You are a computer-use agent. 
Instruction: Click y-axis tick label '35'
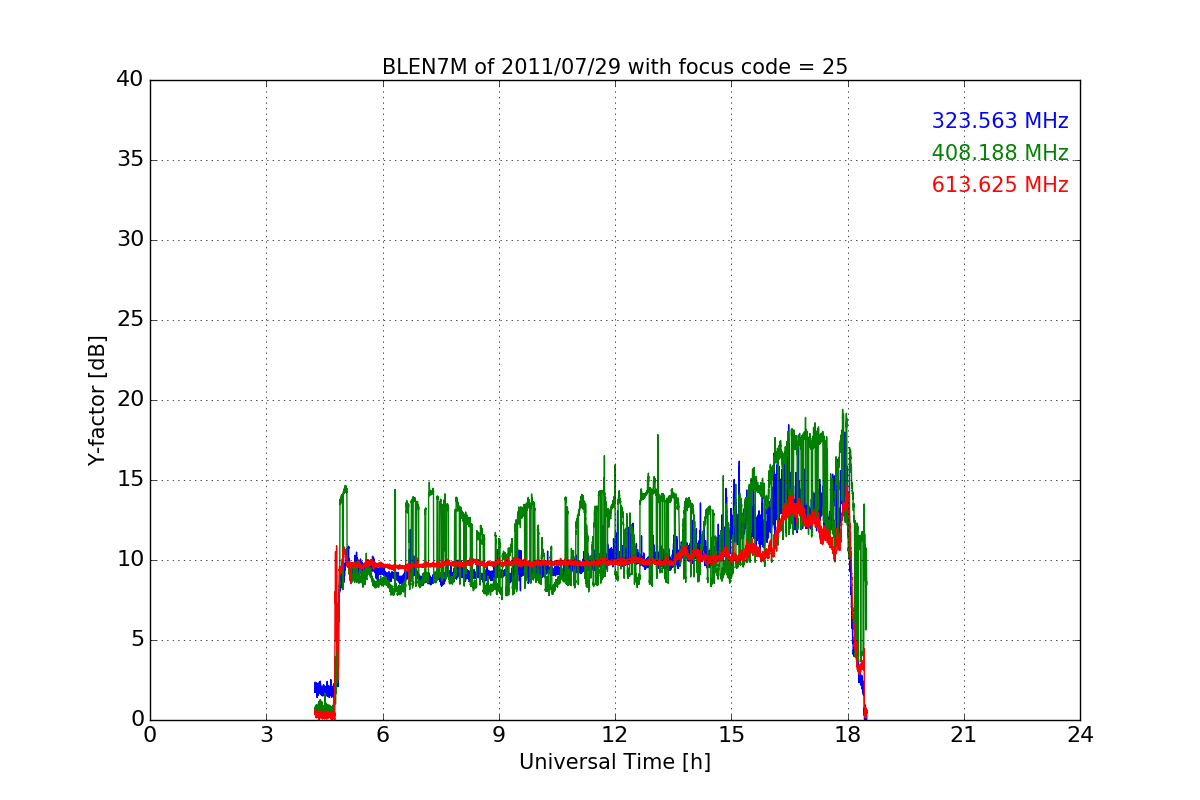tap(130, 160)
